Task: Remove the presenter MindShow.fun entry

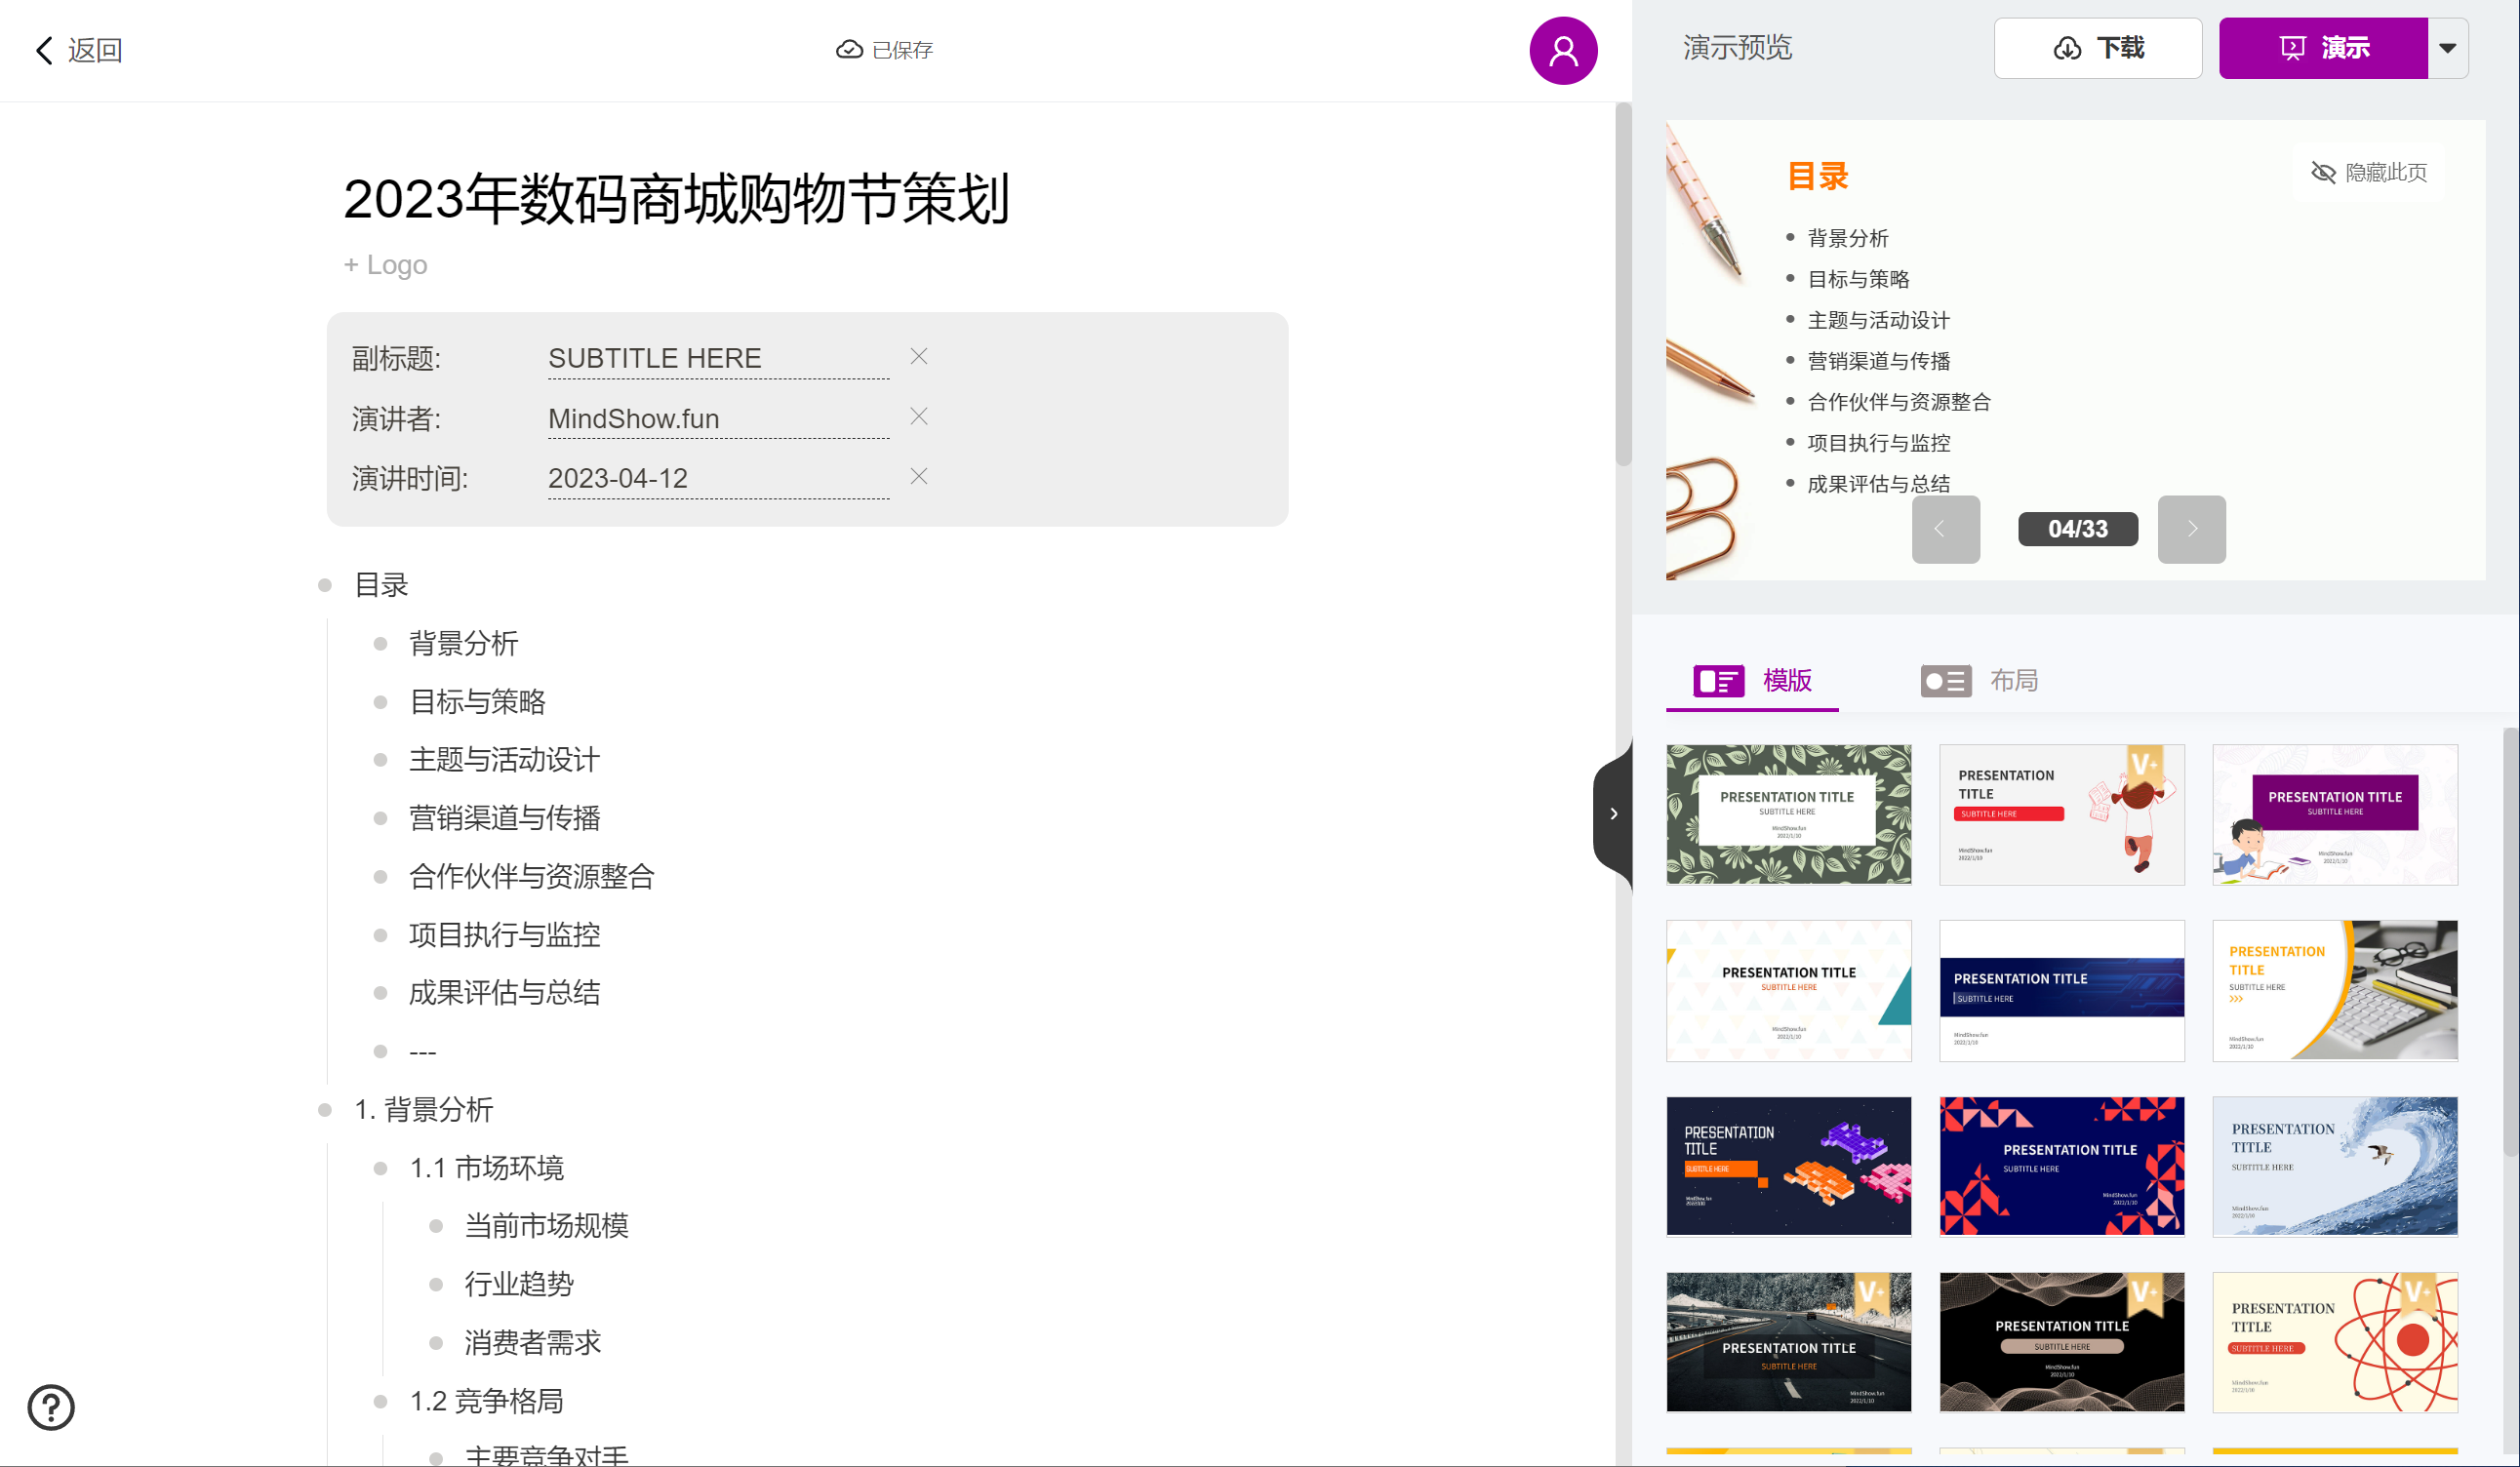Action: coord(918,417)
